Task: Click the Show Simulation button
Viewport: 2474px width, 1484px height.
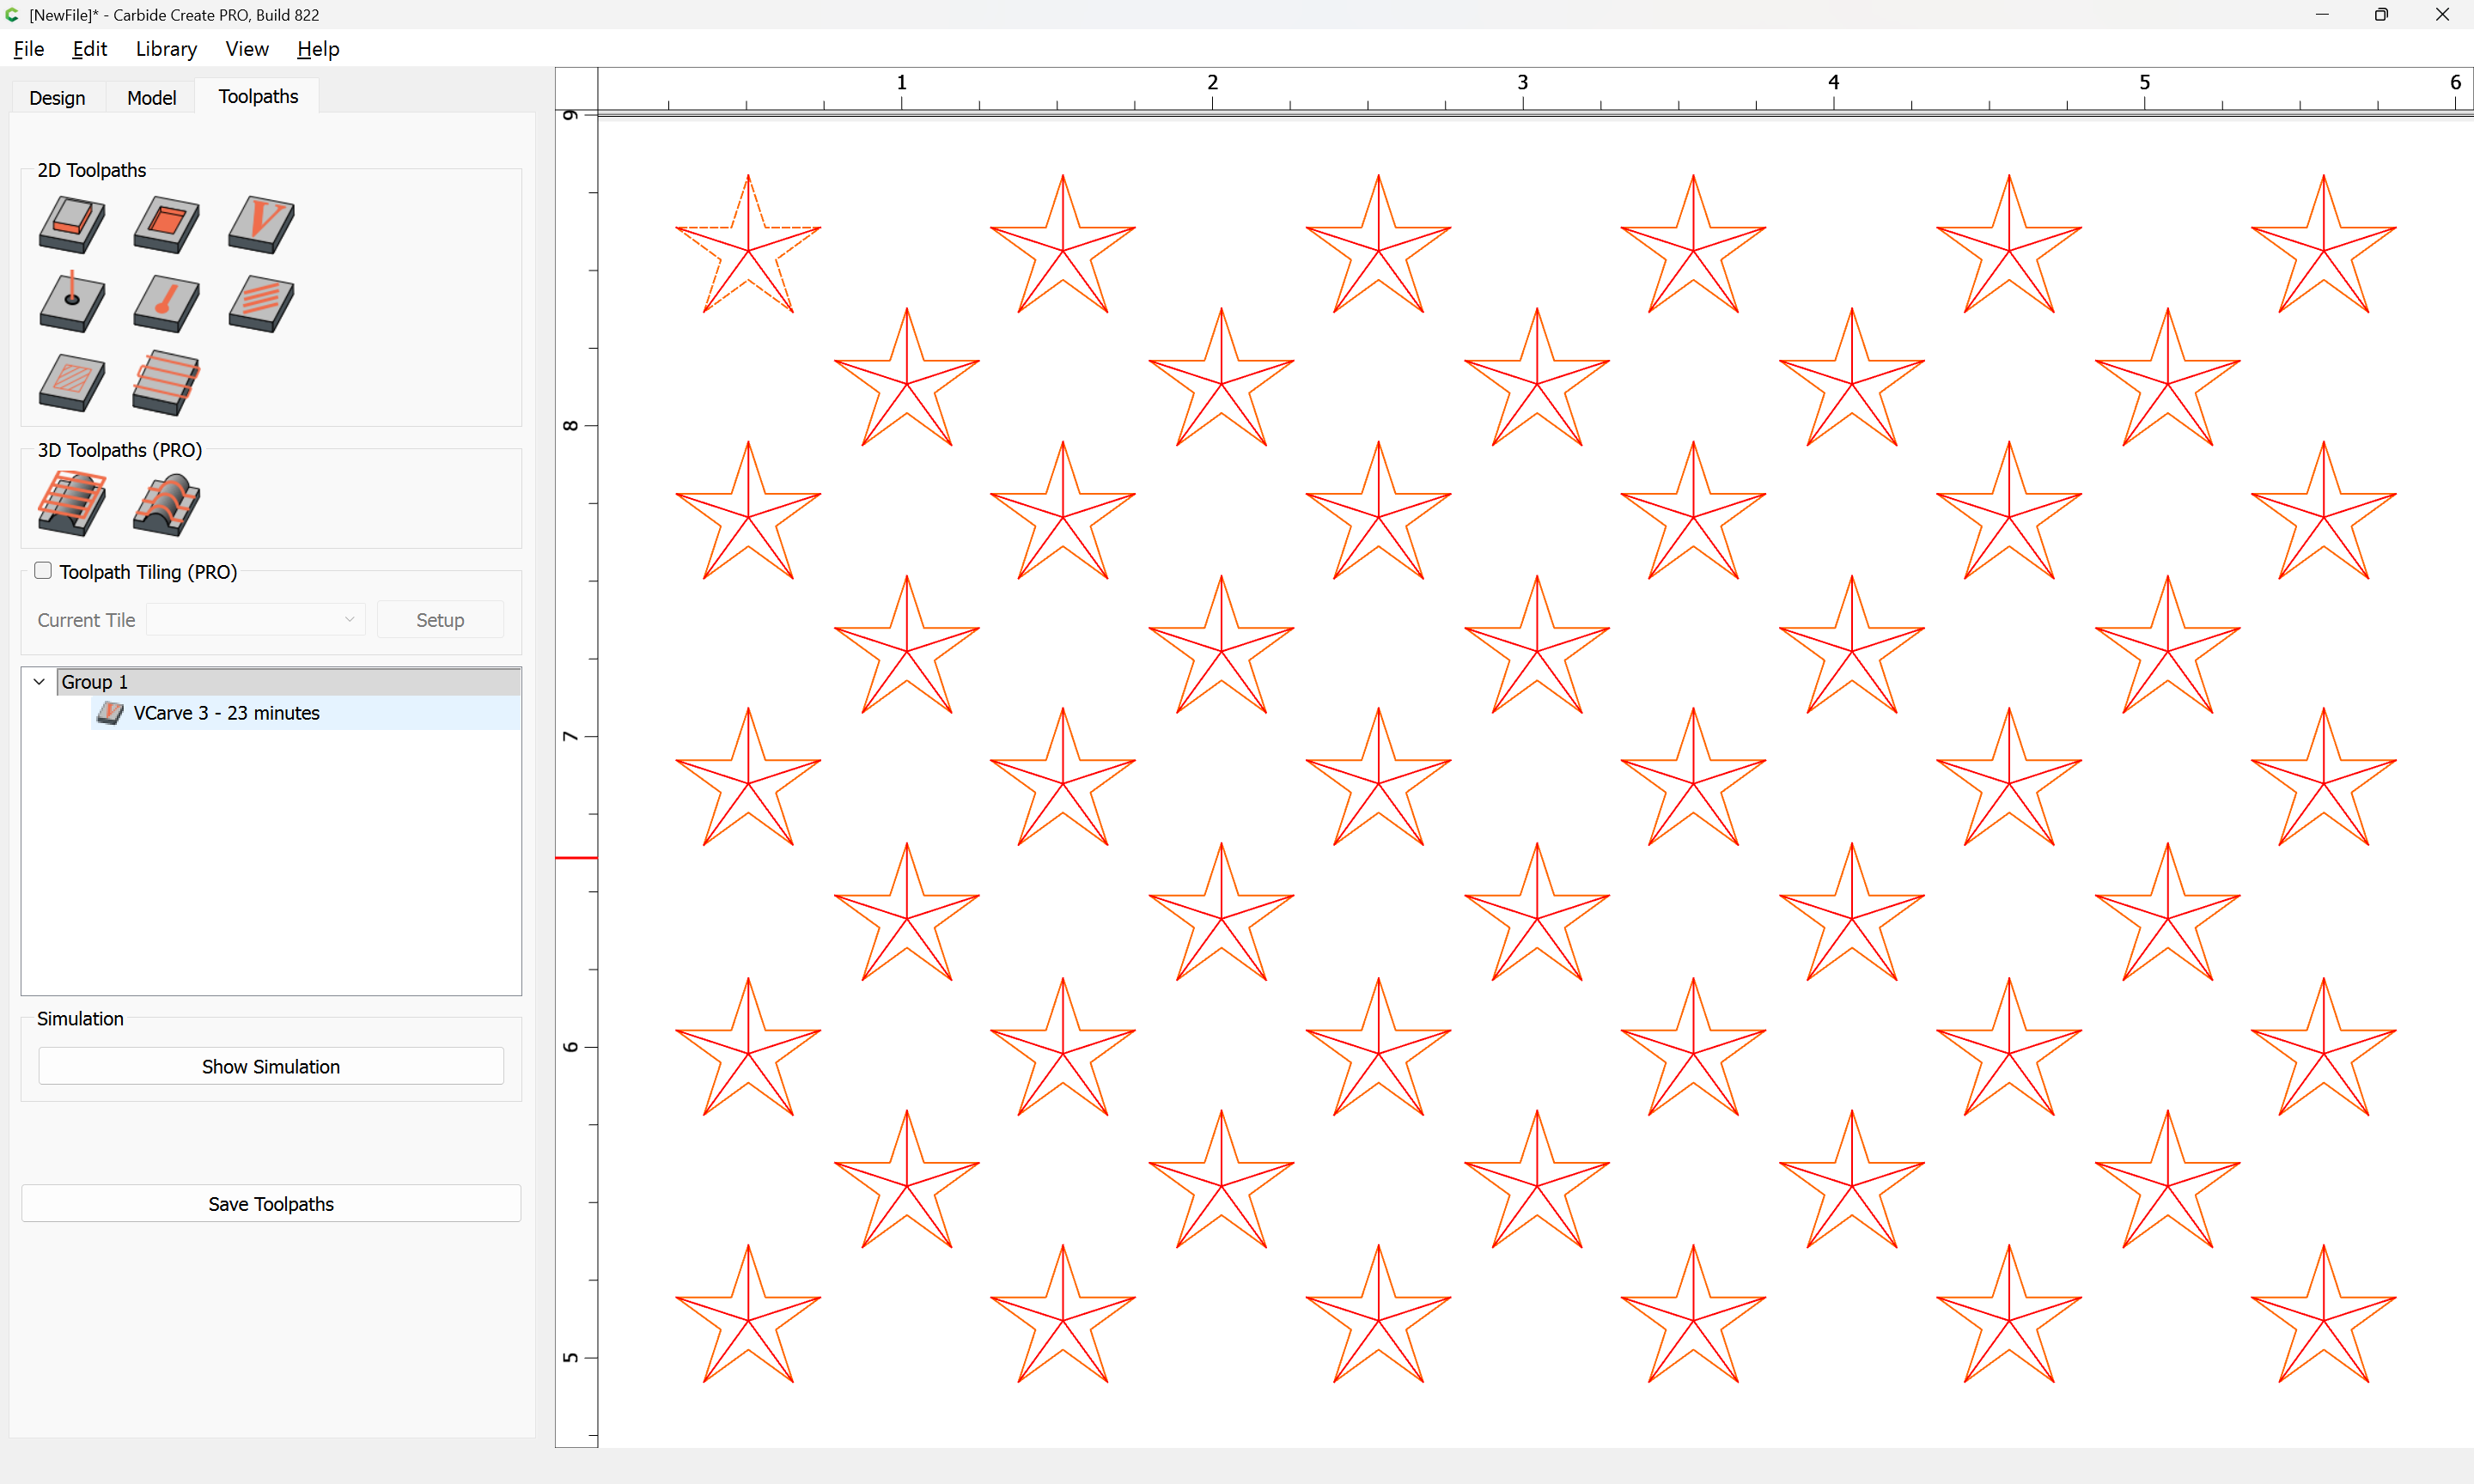Action: 271,1066
